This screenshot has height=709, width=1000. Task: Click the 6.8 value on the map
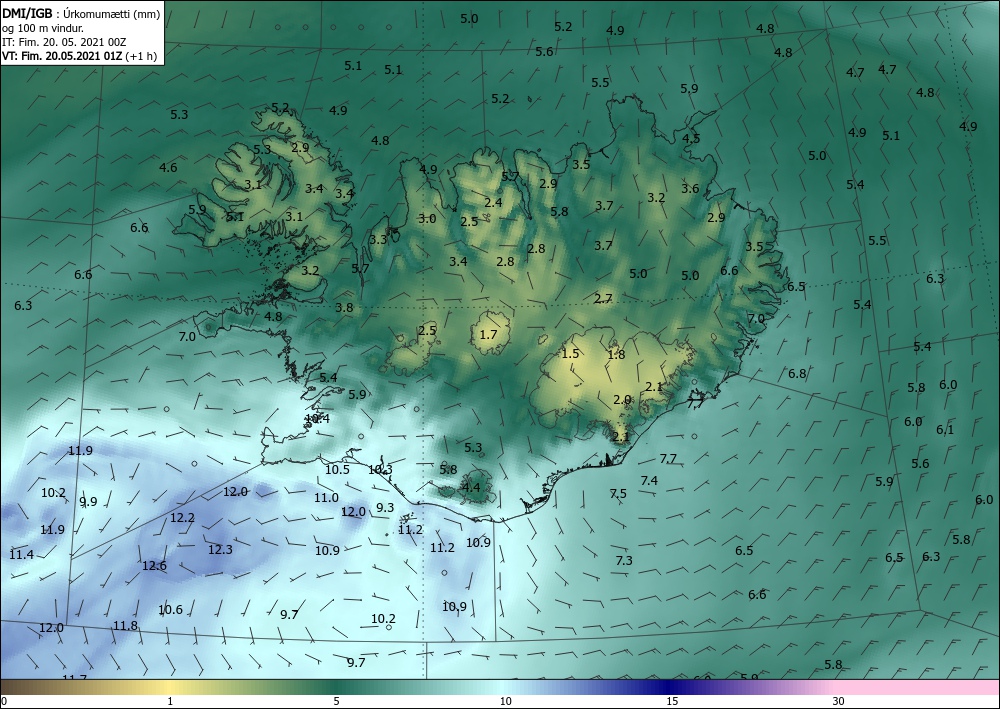[x=797, y=374]
